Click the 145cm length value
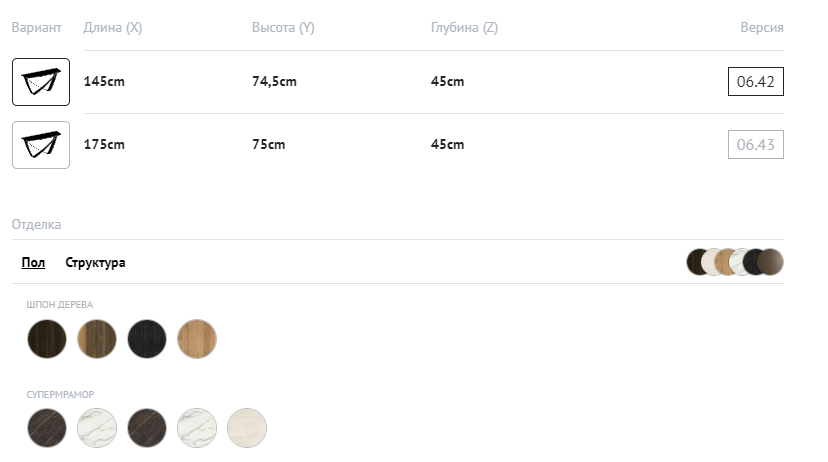This screenshot has height=462, width=828. click(x=104, y=82)
